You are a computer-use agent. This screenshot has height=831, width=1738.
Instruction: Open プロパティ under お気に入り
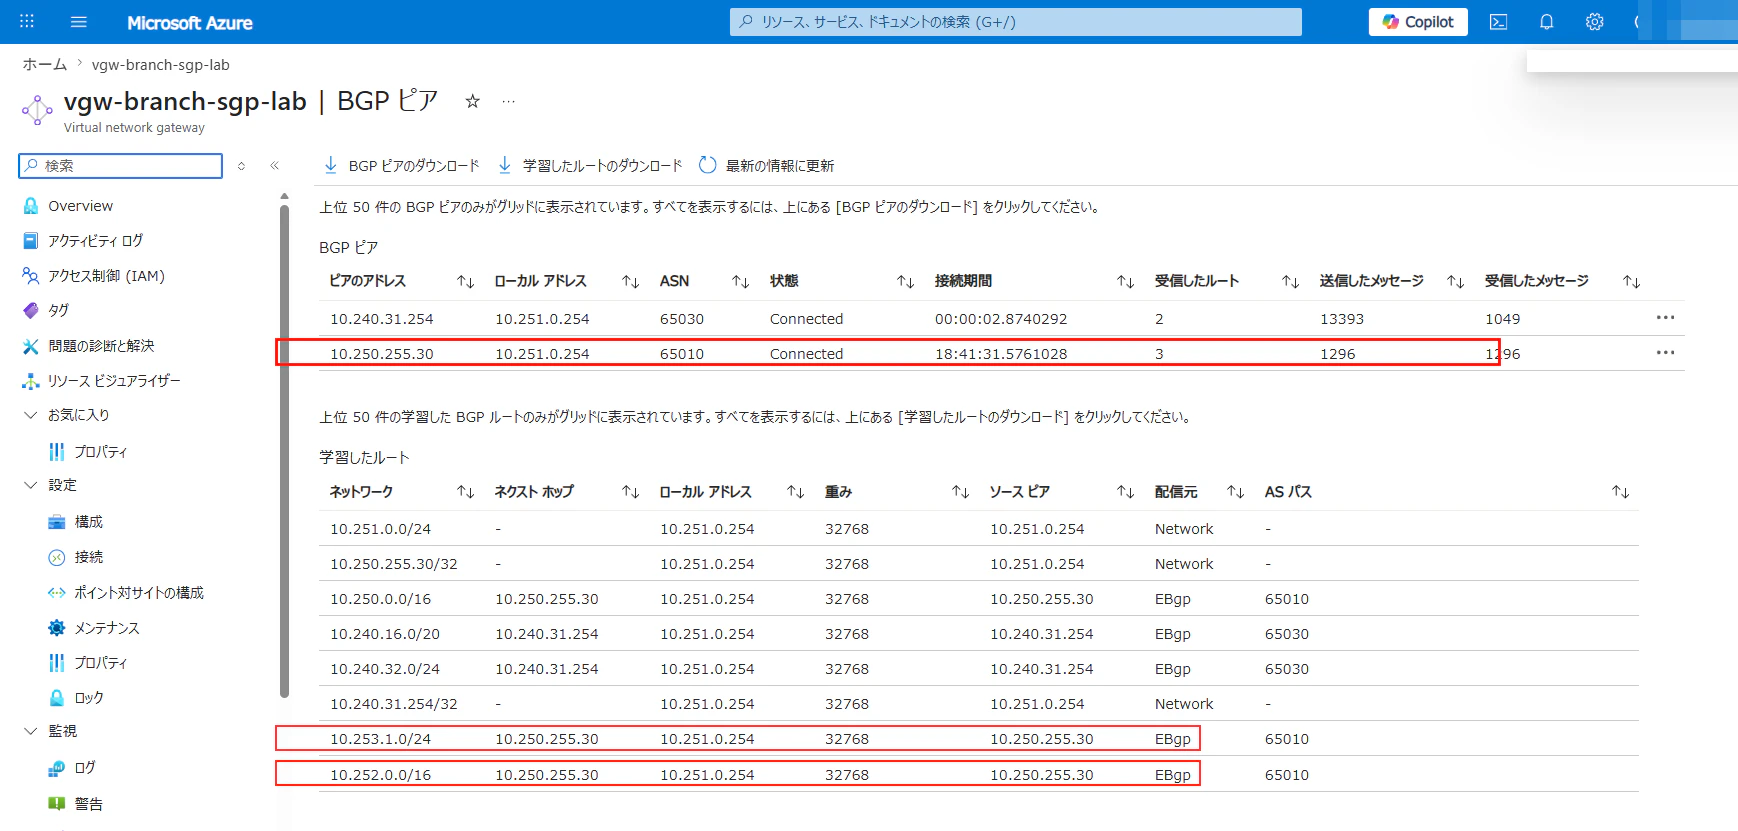point(100,452)
